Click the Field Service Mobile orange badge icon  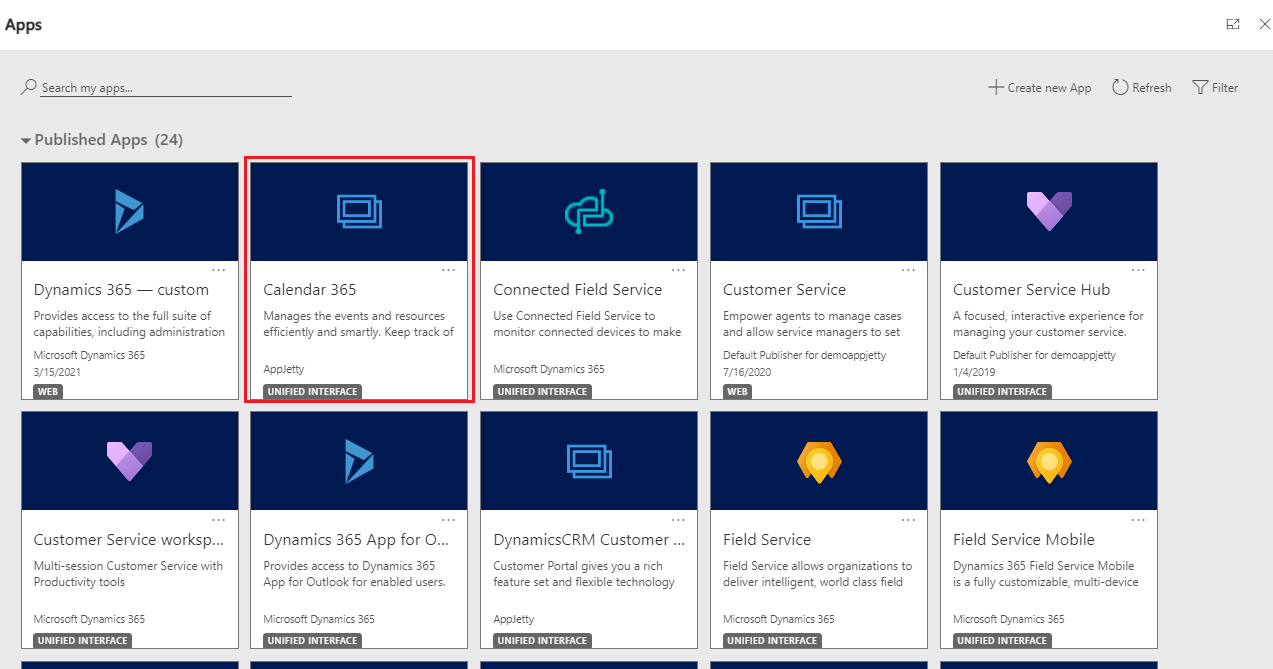pos(1049,461)
